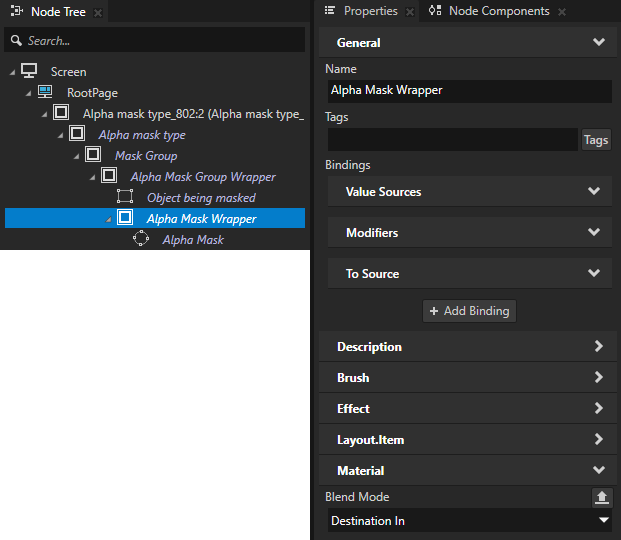Viewport: 621px width, 540px height.
Task: Expand the Value Sources bindings section
Action: click(x=470, y=191)
